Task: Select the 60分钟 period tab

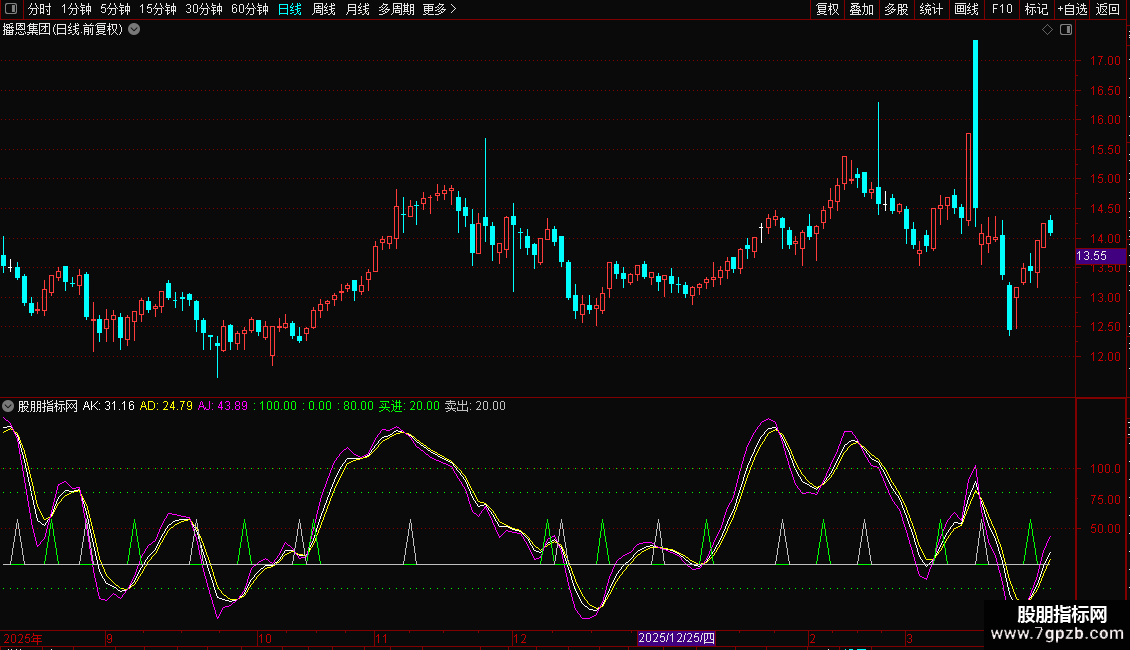Action: (x=249, y=9)
